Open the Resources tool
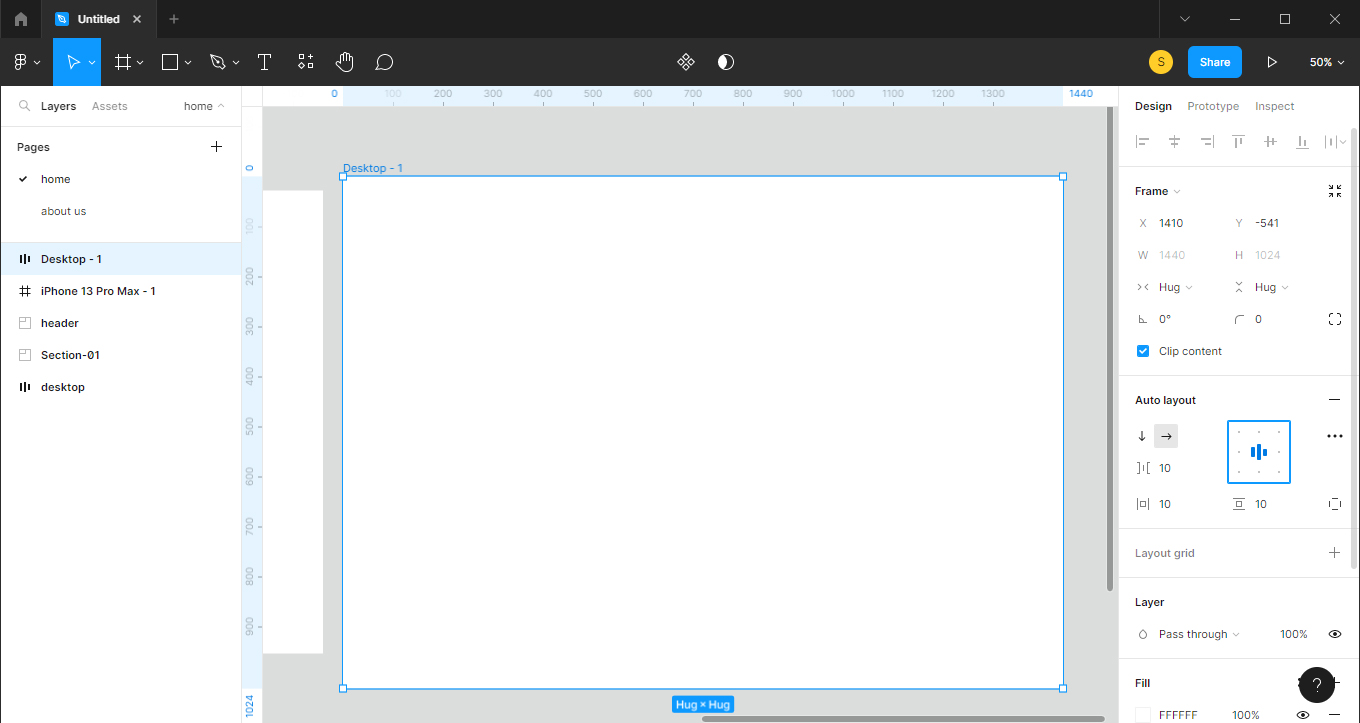Screen dimensions: 1360x723 (x=305, y=62)
